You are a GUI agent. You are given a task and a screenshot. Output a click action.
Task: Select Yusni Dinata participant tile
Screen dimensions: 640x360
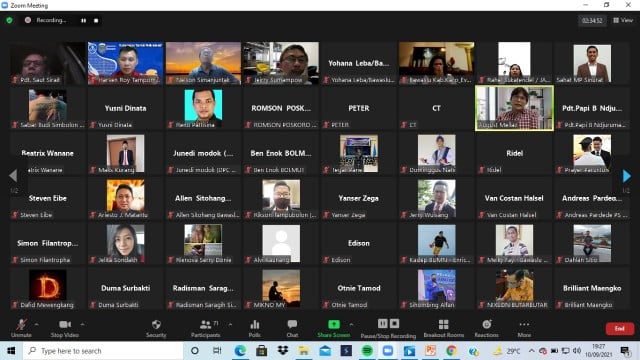(125, 108)
